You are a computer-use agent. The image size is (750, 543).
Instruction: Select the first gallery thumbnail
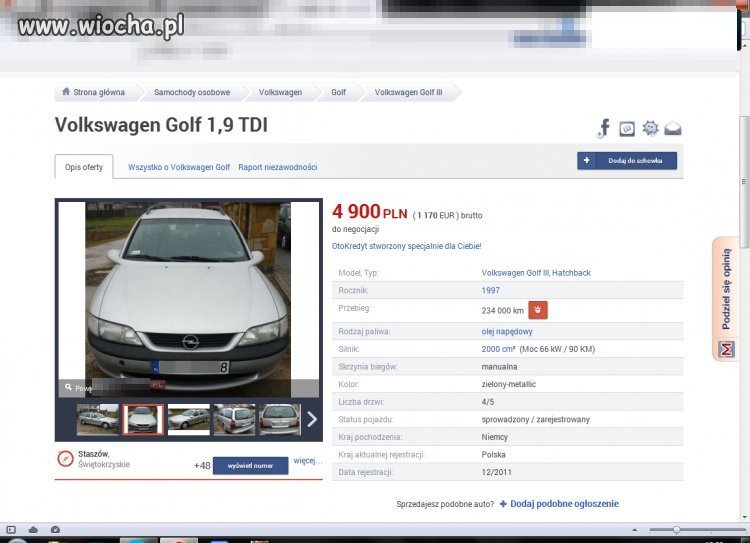pyautogui.click(x=98, y=420)
